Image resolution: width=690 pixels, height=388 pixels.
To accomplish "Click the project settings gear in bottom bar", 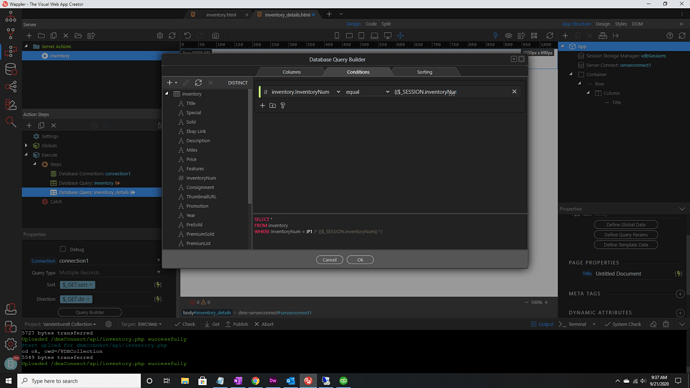I will click(108, 324).
